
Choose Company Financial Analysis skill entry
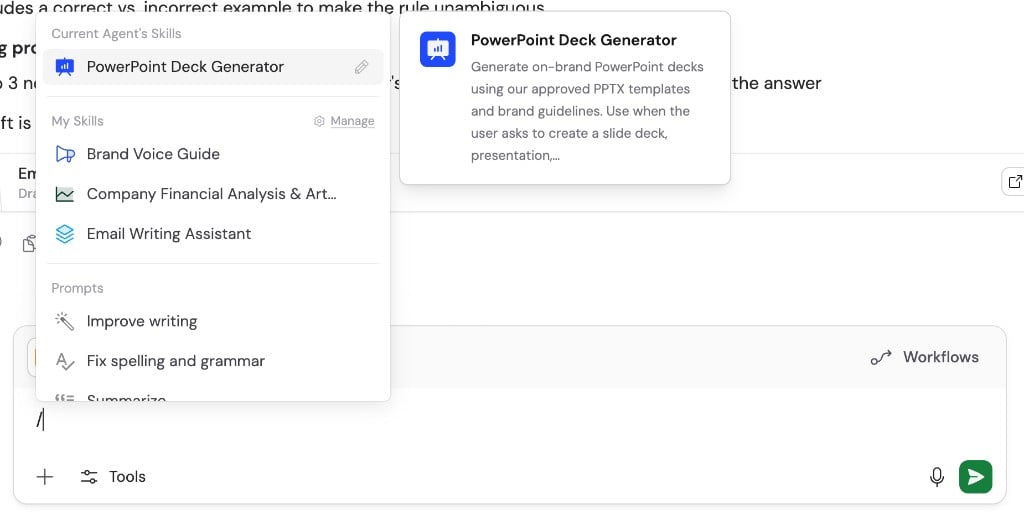(213, 194)
